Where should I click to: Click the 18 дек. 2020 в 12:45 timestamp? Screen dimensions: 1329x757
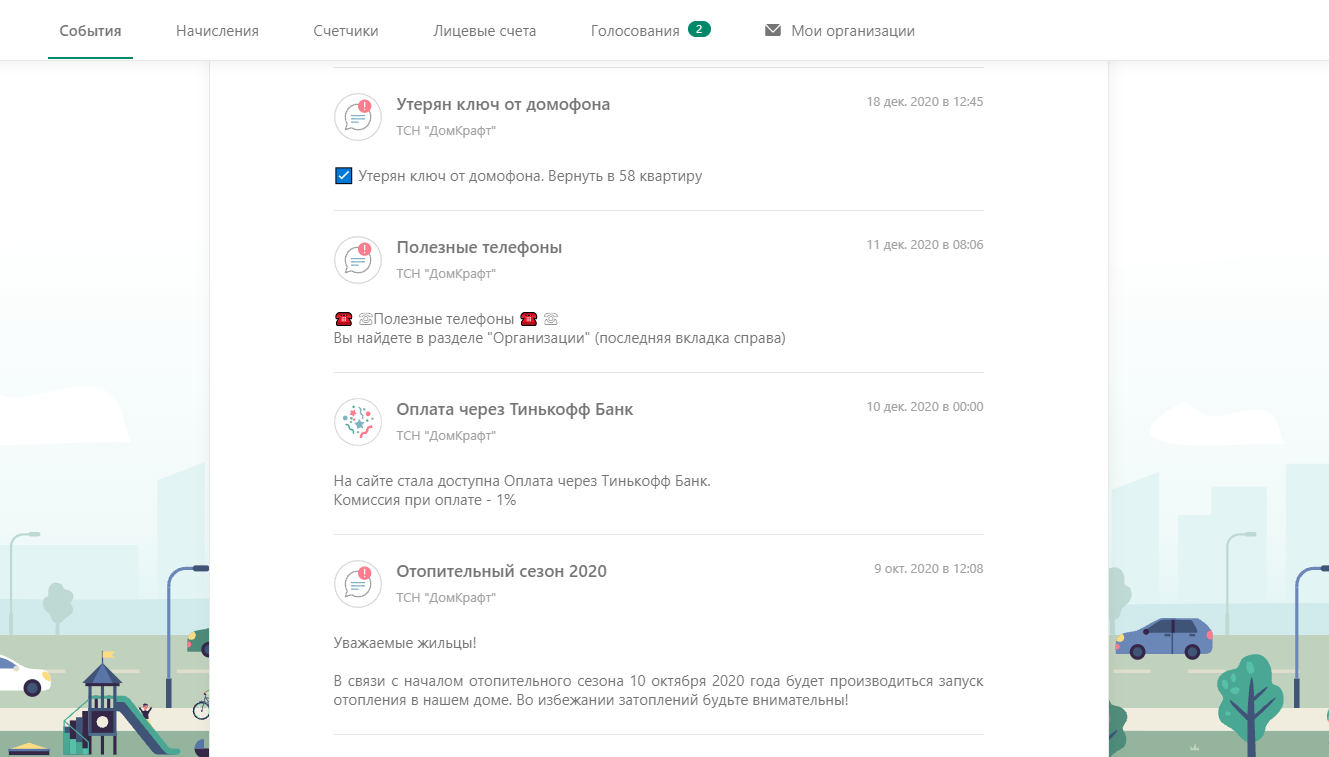point(925,102)
